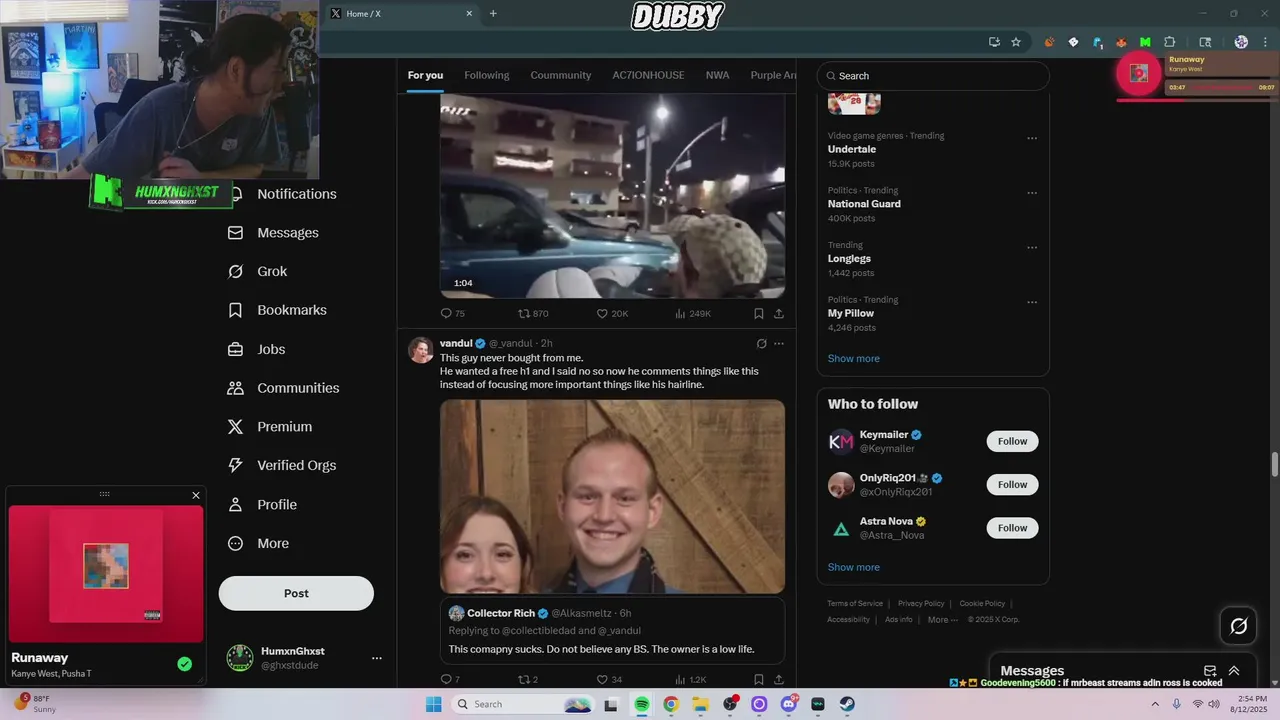Open options for the Undertale trend
This screenshot has height=720, width=1280.
[1032, 139]
